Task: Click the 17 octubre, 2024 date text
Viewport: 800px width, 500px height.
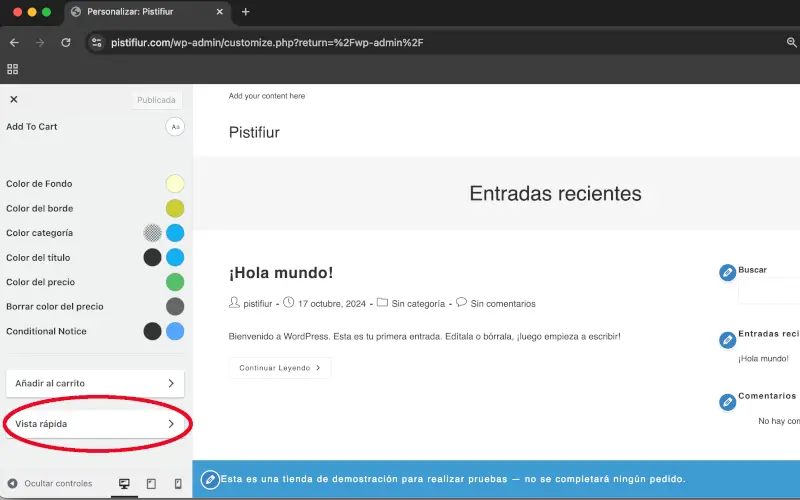Action: click(x=332, y=304)
